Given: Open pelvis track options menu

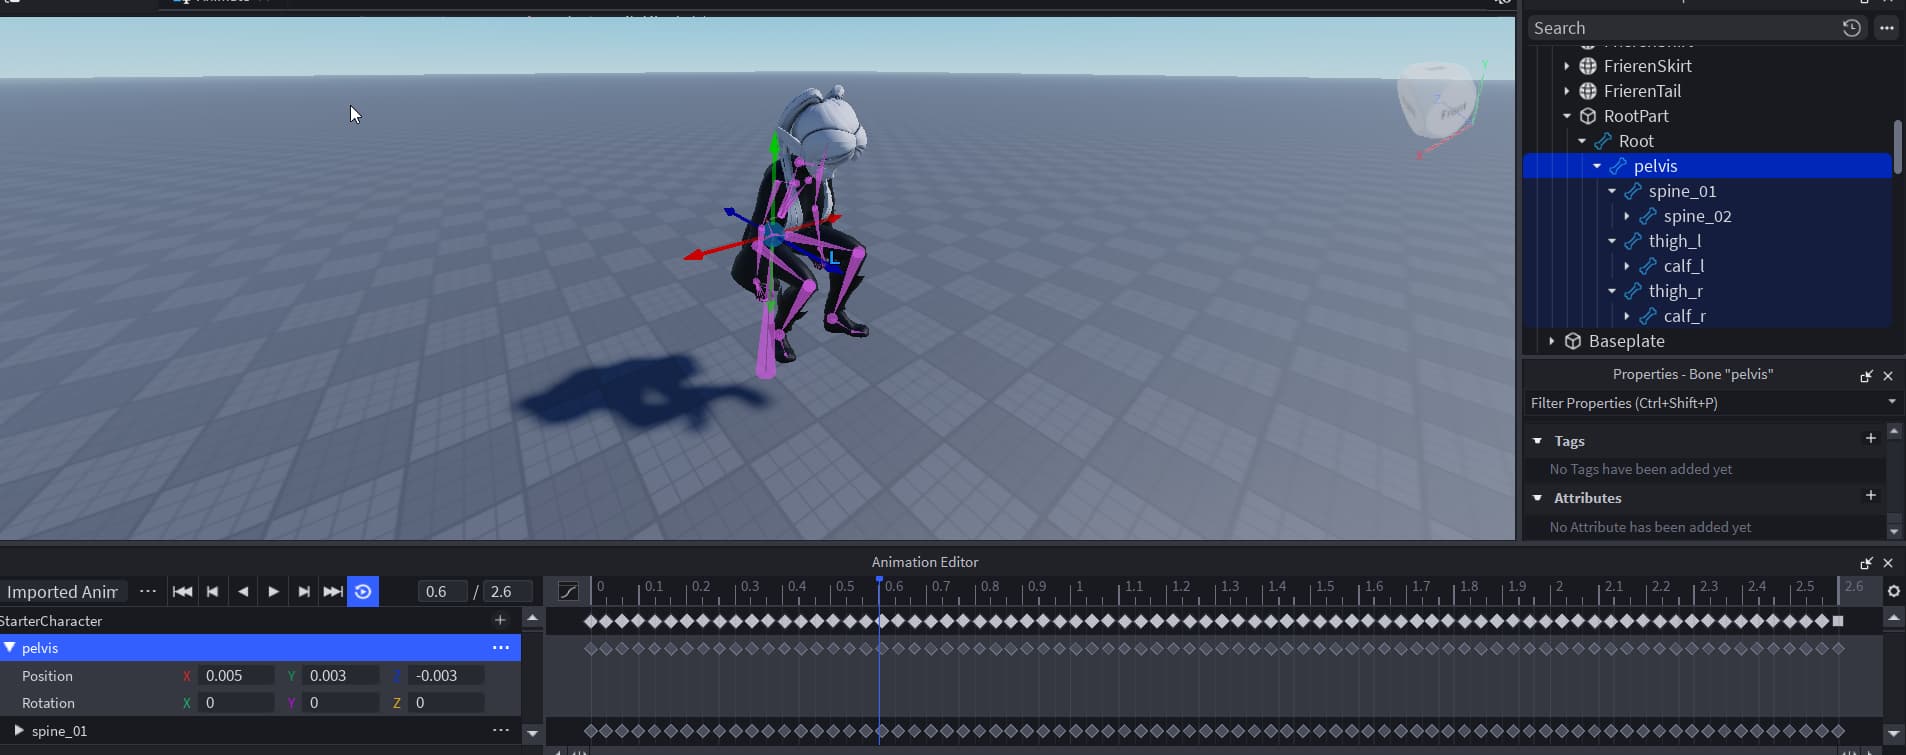Looking at the screenshot, I should coord(501,648).
